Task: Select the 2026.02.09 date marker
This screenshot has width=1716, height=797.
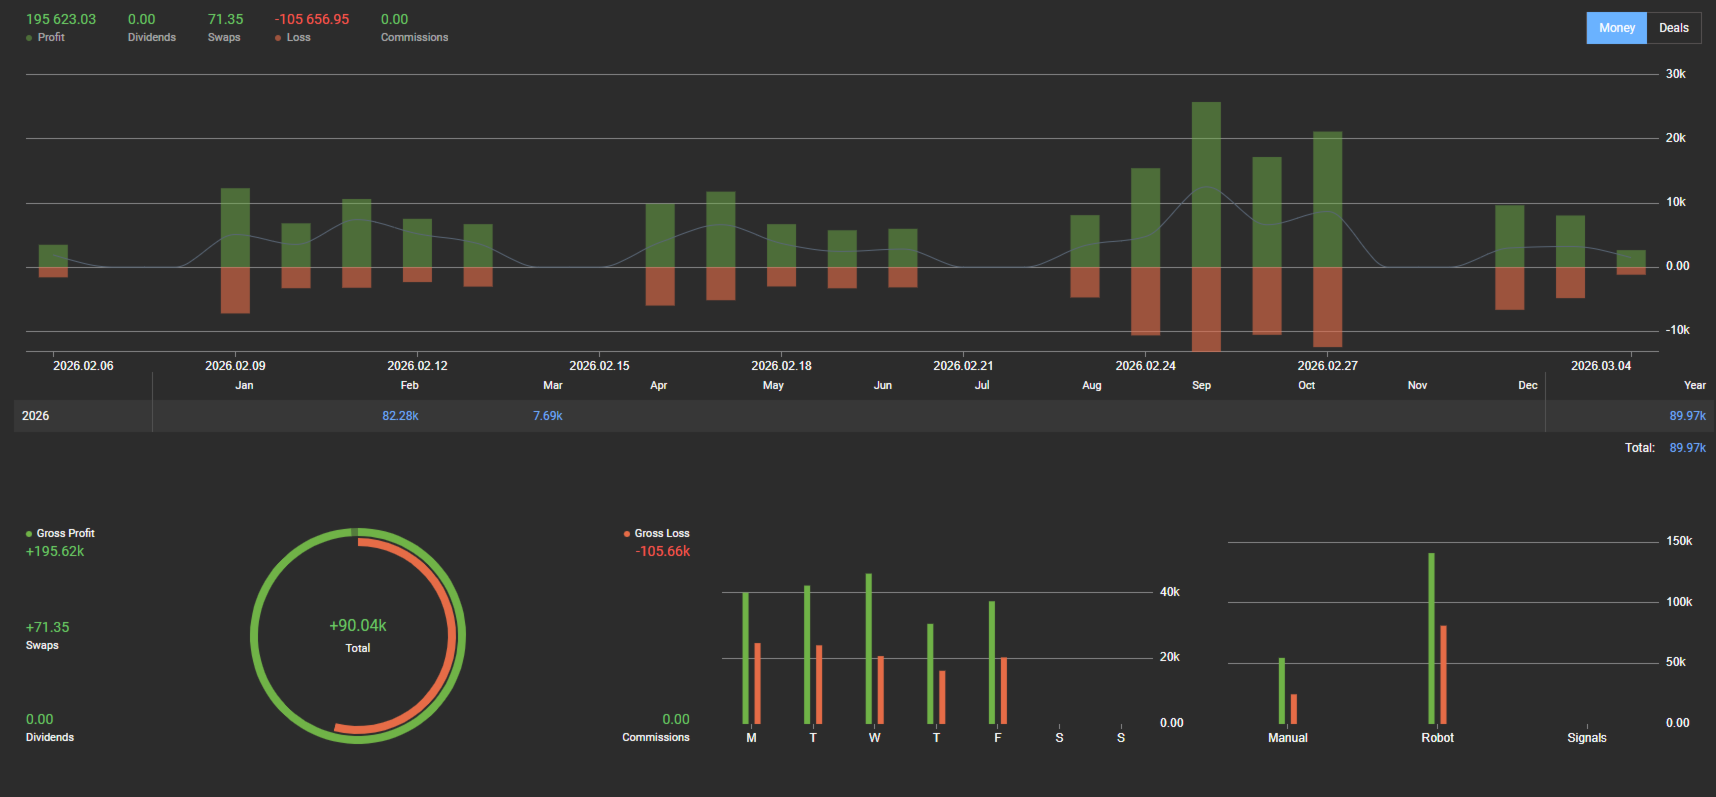Action: click(235, 366)
